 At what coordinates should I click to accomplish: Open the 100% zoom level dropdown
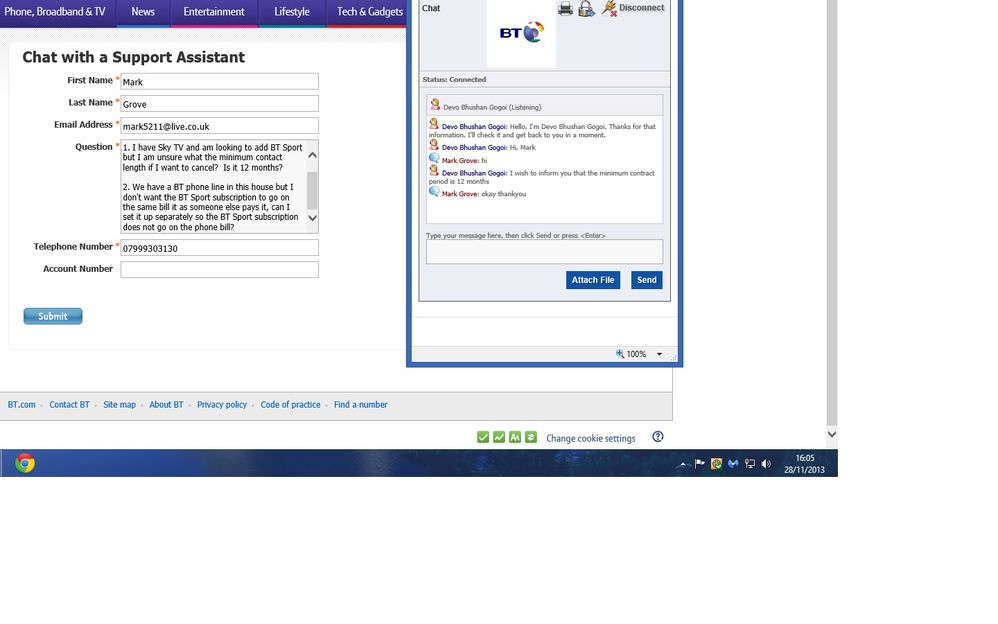click(x=659, y=354)
